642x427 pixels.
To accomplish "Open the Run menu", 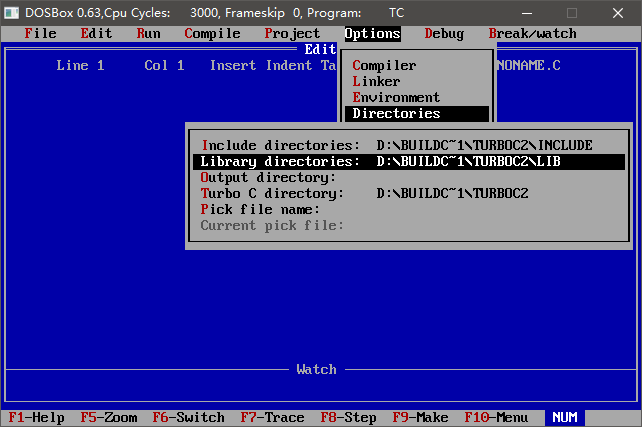I will tap(148, 34).
